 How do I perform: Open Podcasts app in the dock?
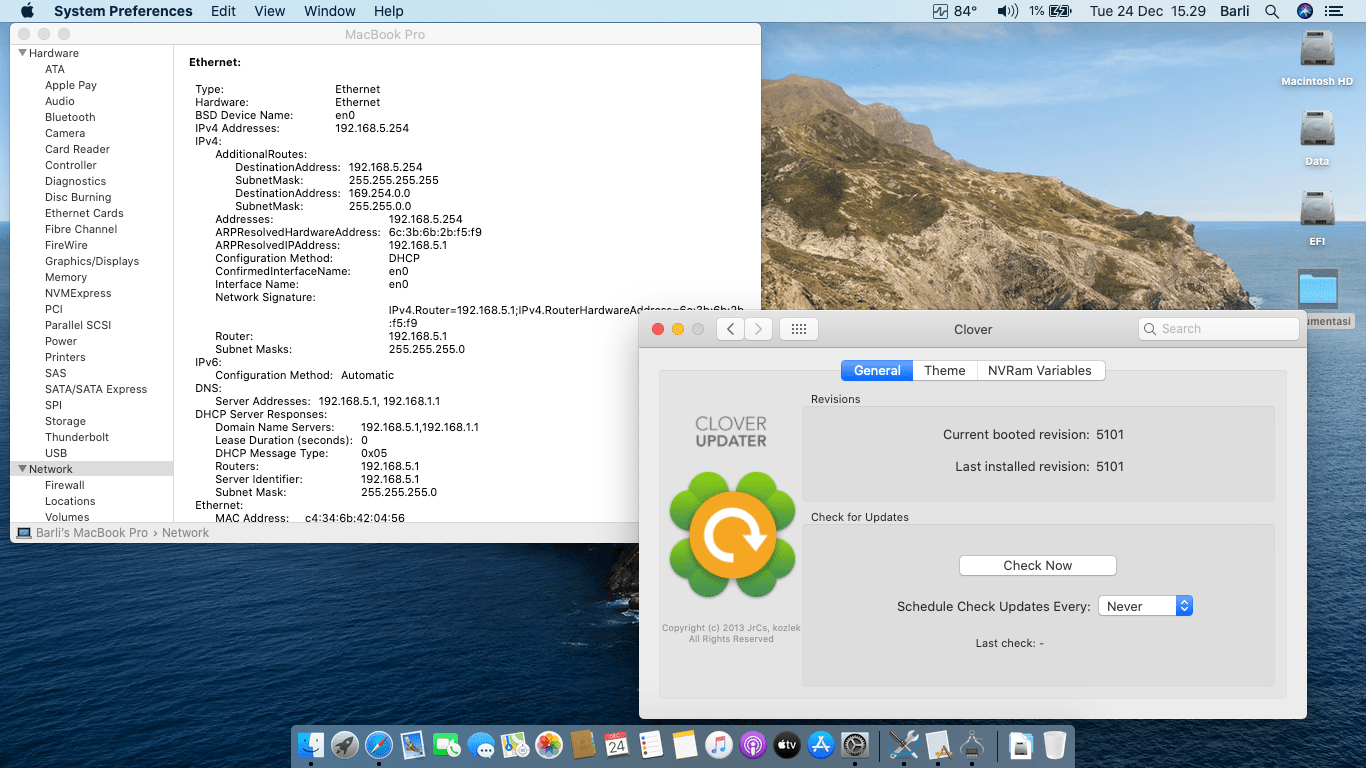(x=753, y=745)
